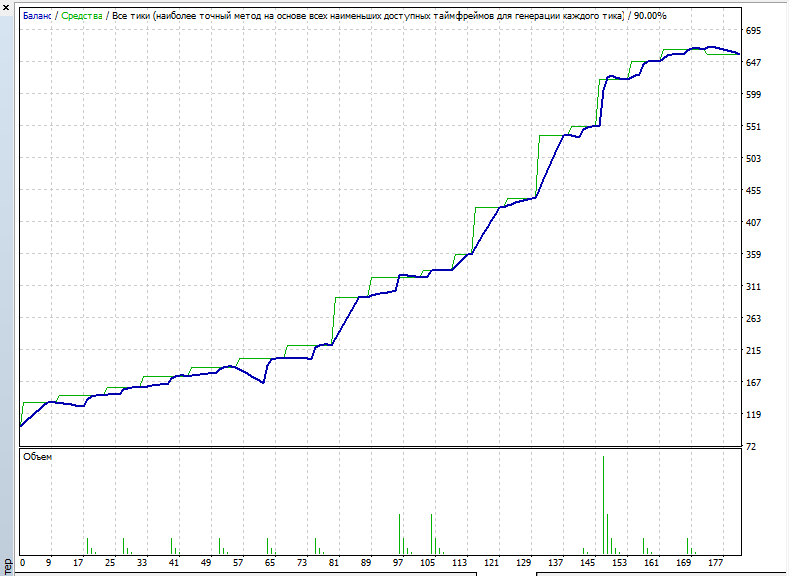Click trade number 177 on horizontal axis
The height and width of the screenshot is (576, 789).
click(715, 563)
